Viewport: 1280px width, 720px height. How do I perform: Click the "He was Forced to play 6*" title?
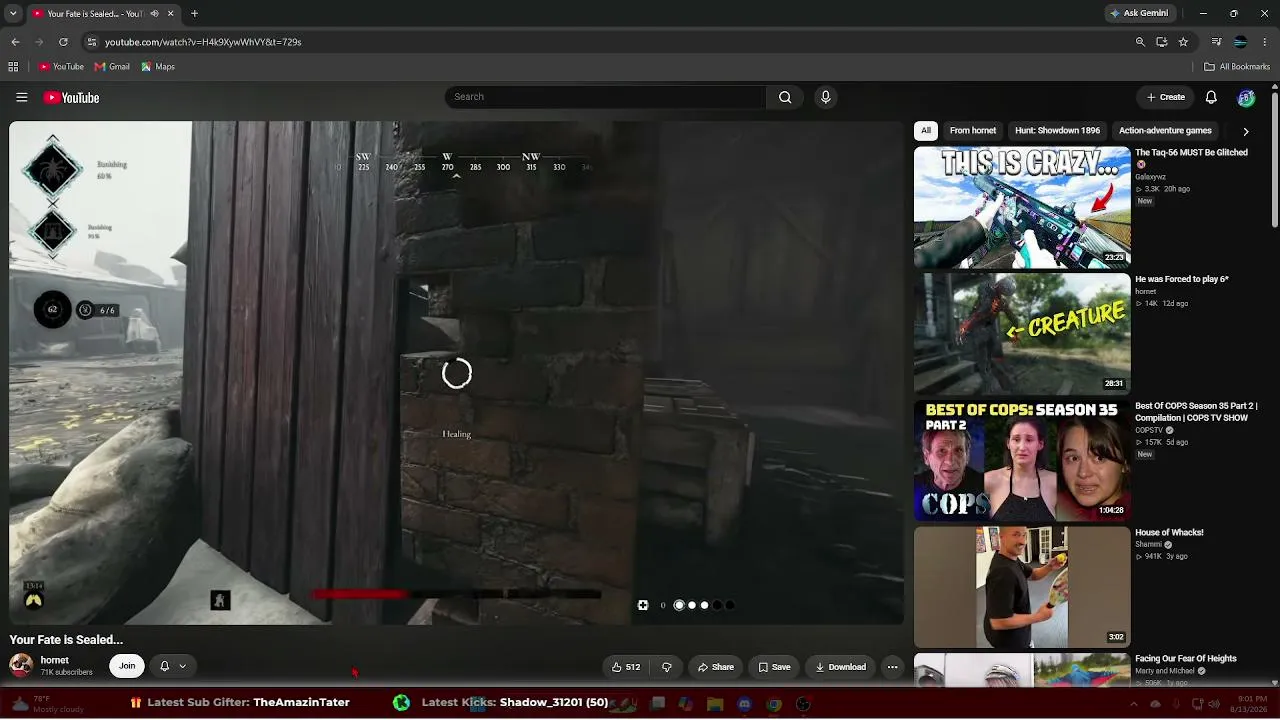pos(1182,279)
